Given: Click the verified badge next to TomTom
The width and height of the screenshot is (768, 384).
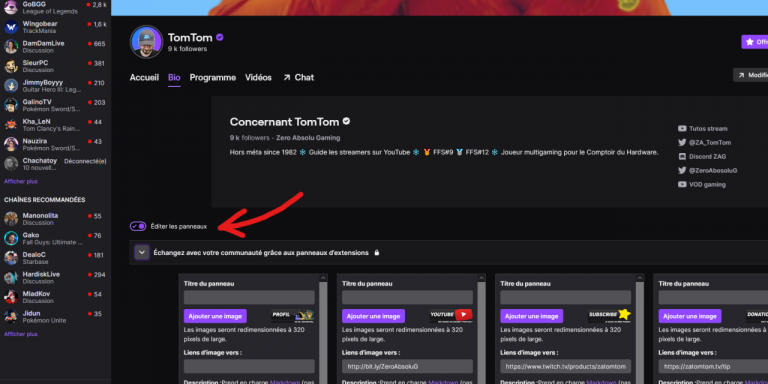Looking at the screenshot, I should (x=220, y=37).
